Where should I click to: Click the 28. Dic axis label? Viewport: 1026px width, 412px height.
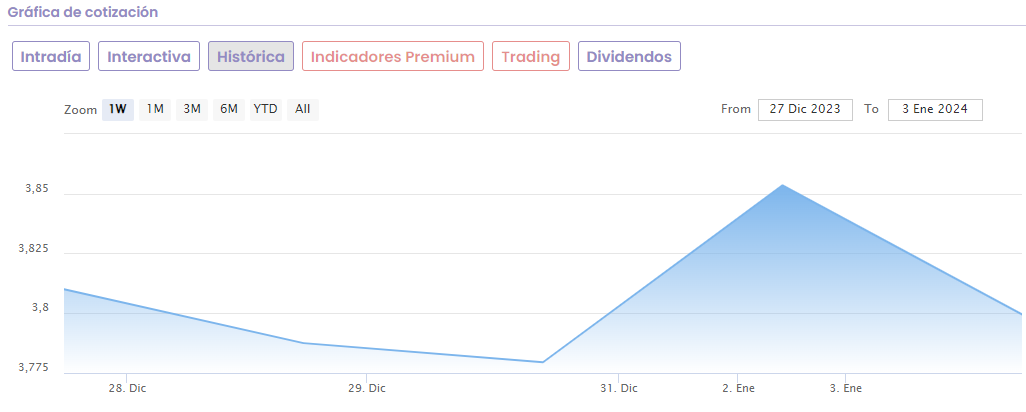[x=128, y=388]
